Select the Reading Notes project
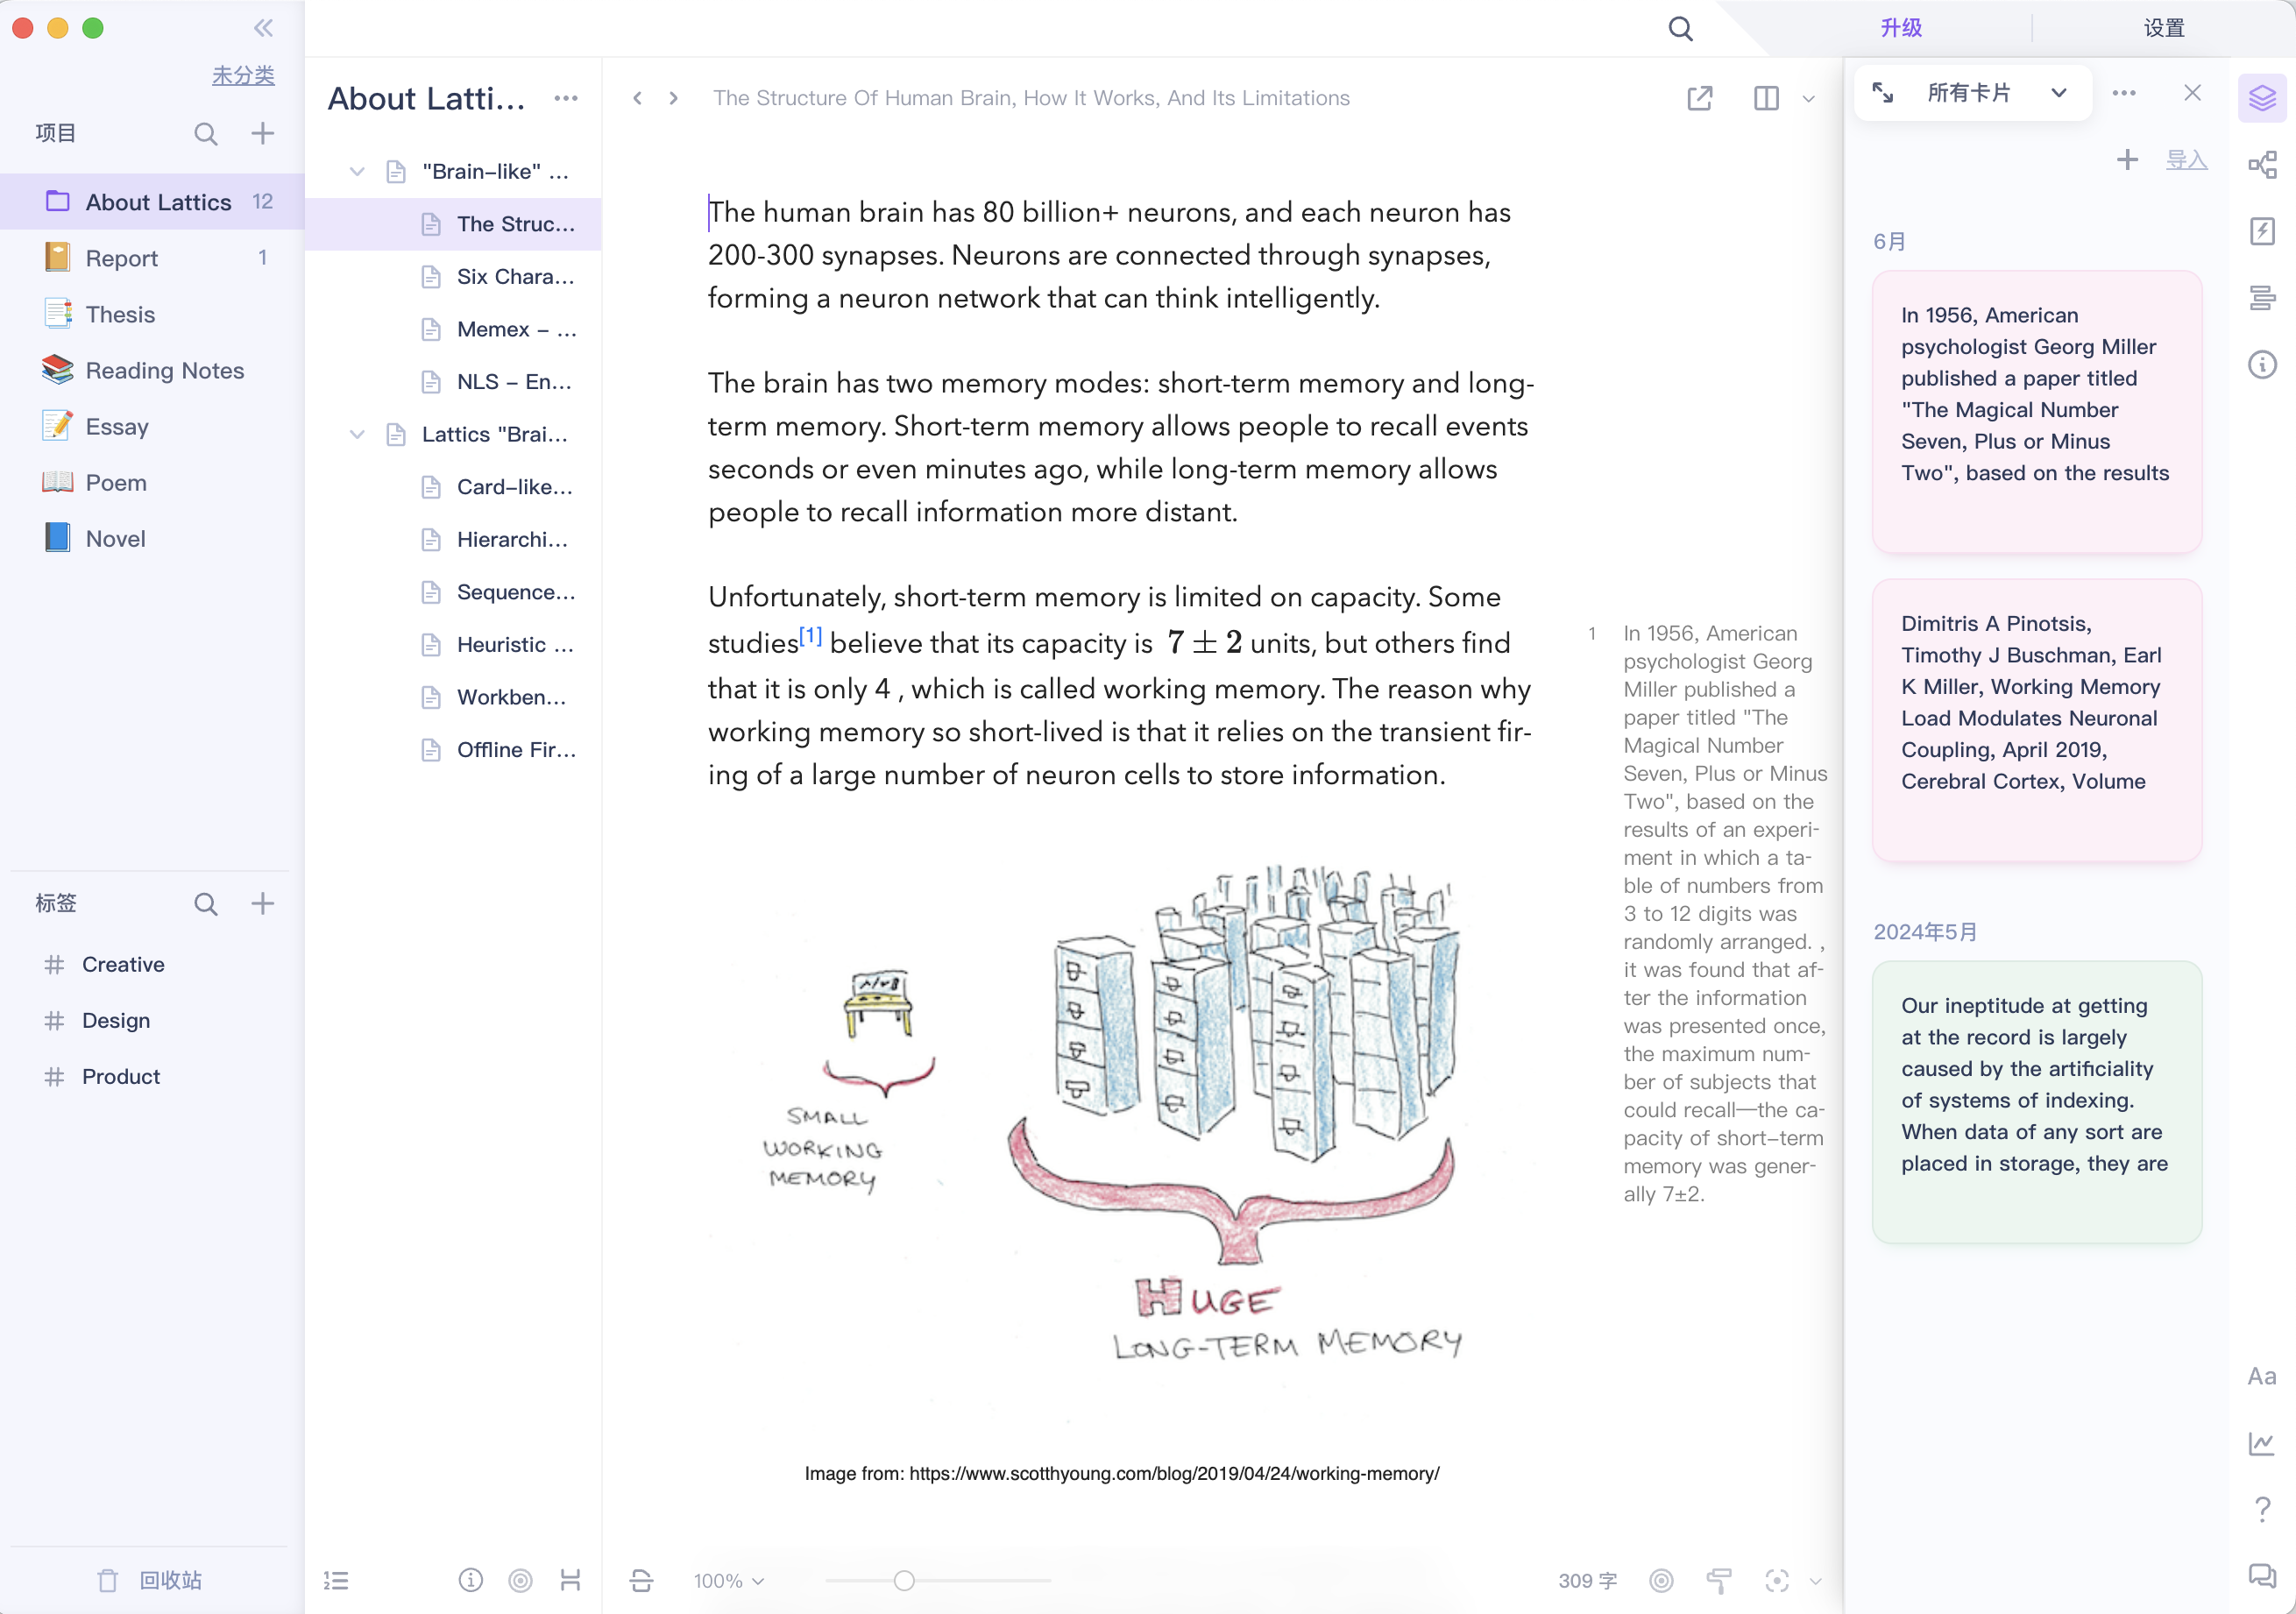The image size is (2296, 1614). 152,370
